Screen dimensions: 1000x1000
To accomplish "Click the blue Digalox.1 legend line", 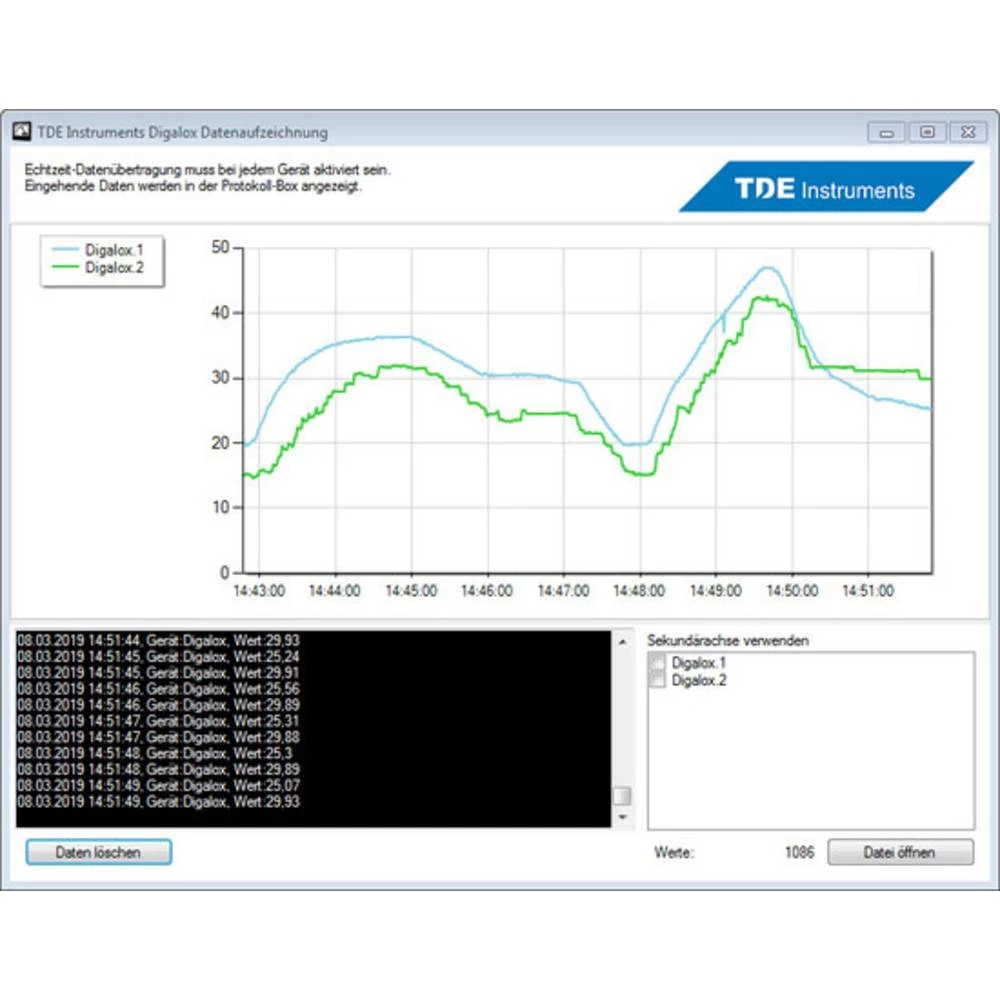I will click(x=66, y=250).
